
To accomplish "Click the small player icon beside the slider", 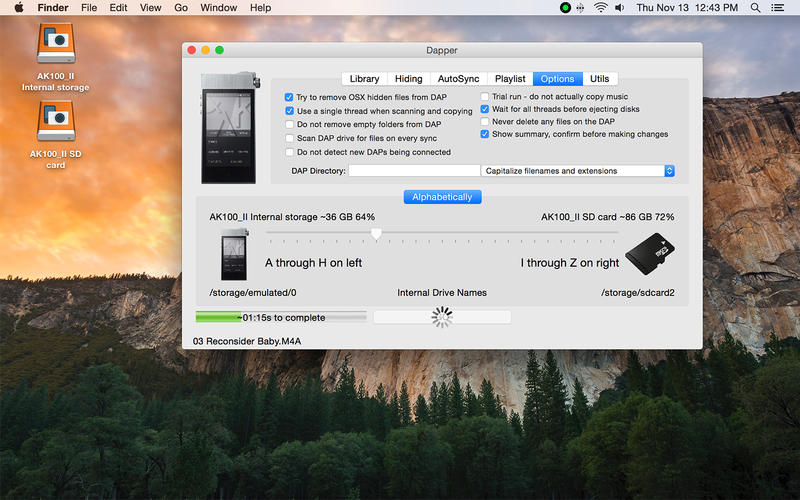I will coord(234,254).
